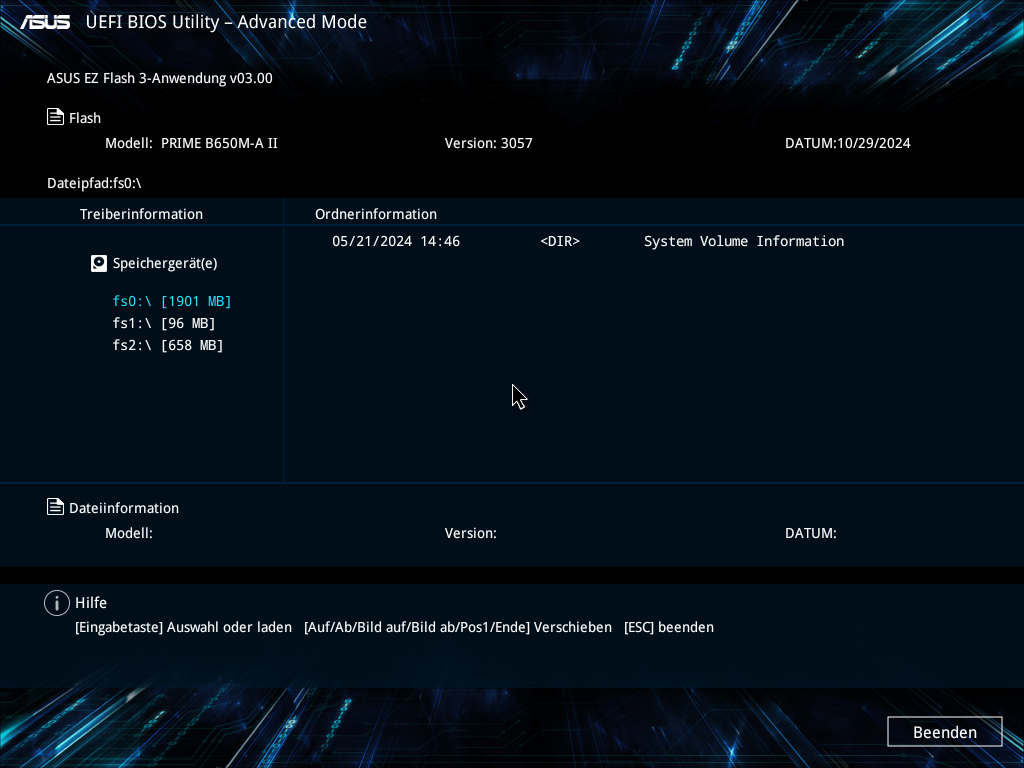Click the DATUM:10/29/2024 text
The width and height of the screenshot is (1024, 768).
(848, 143)
